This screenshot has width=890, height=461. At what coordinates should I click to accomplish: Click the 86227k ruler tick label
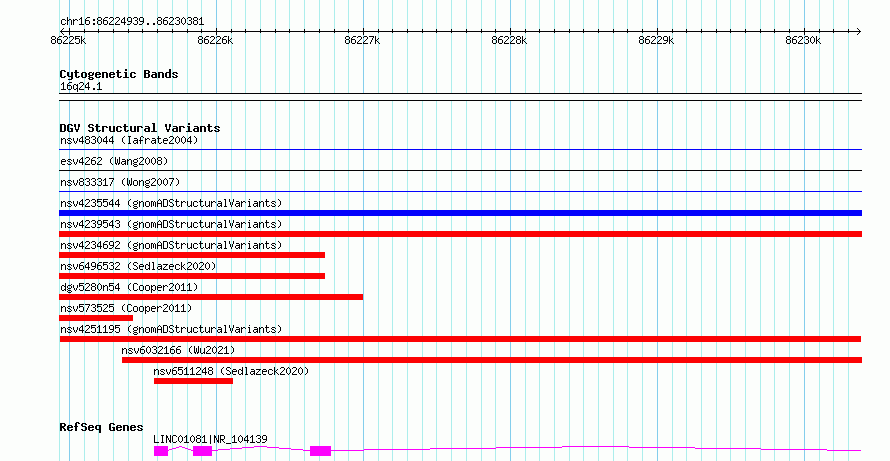tap(362, 40)
